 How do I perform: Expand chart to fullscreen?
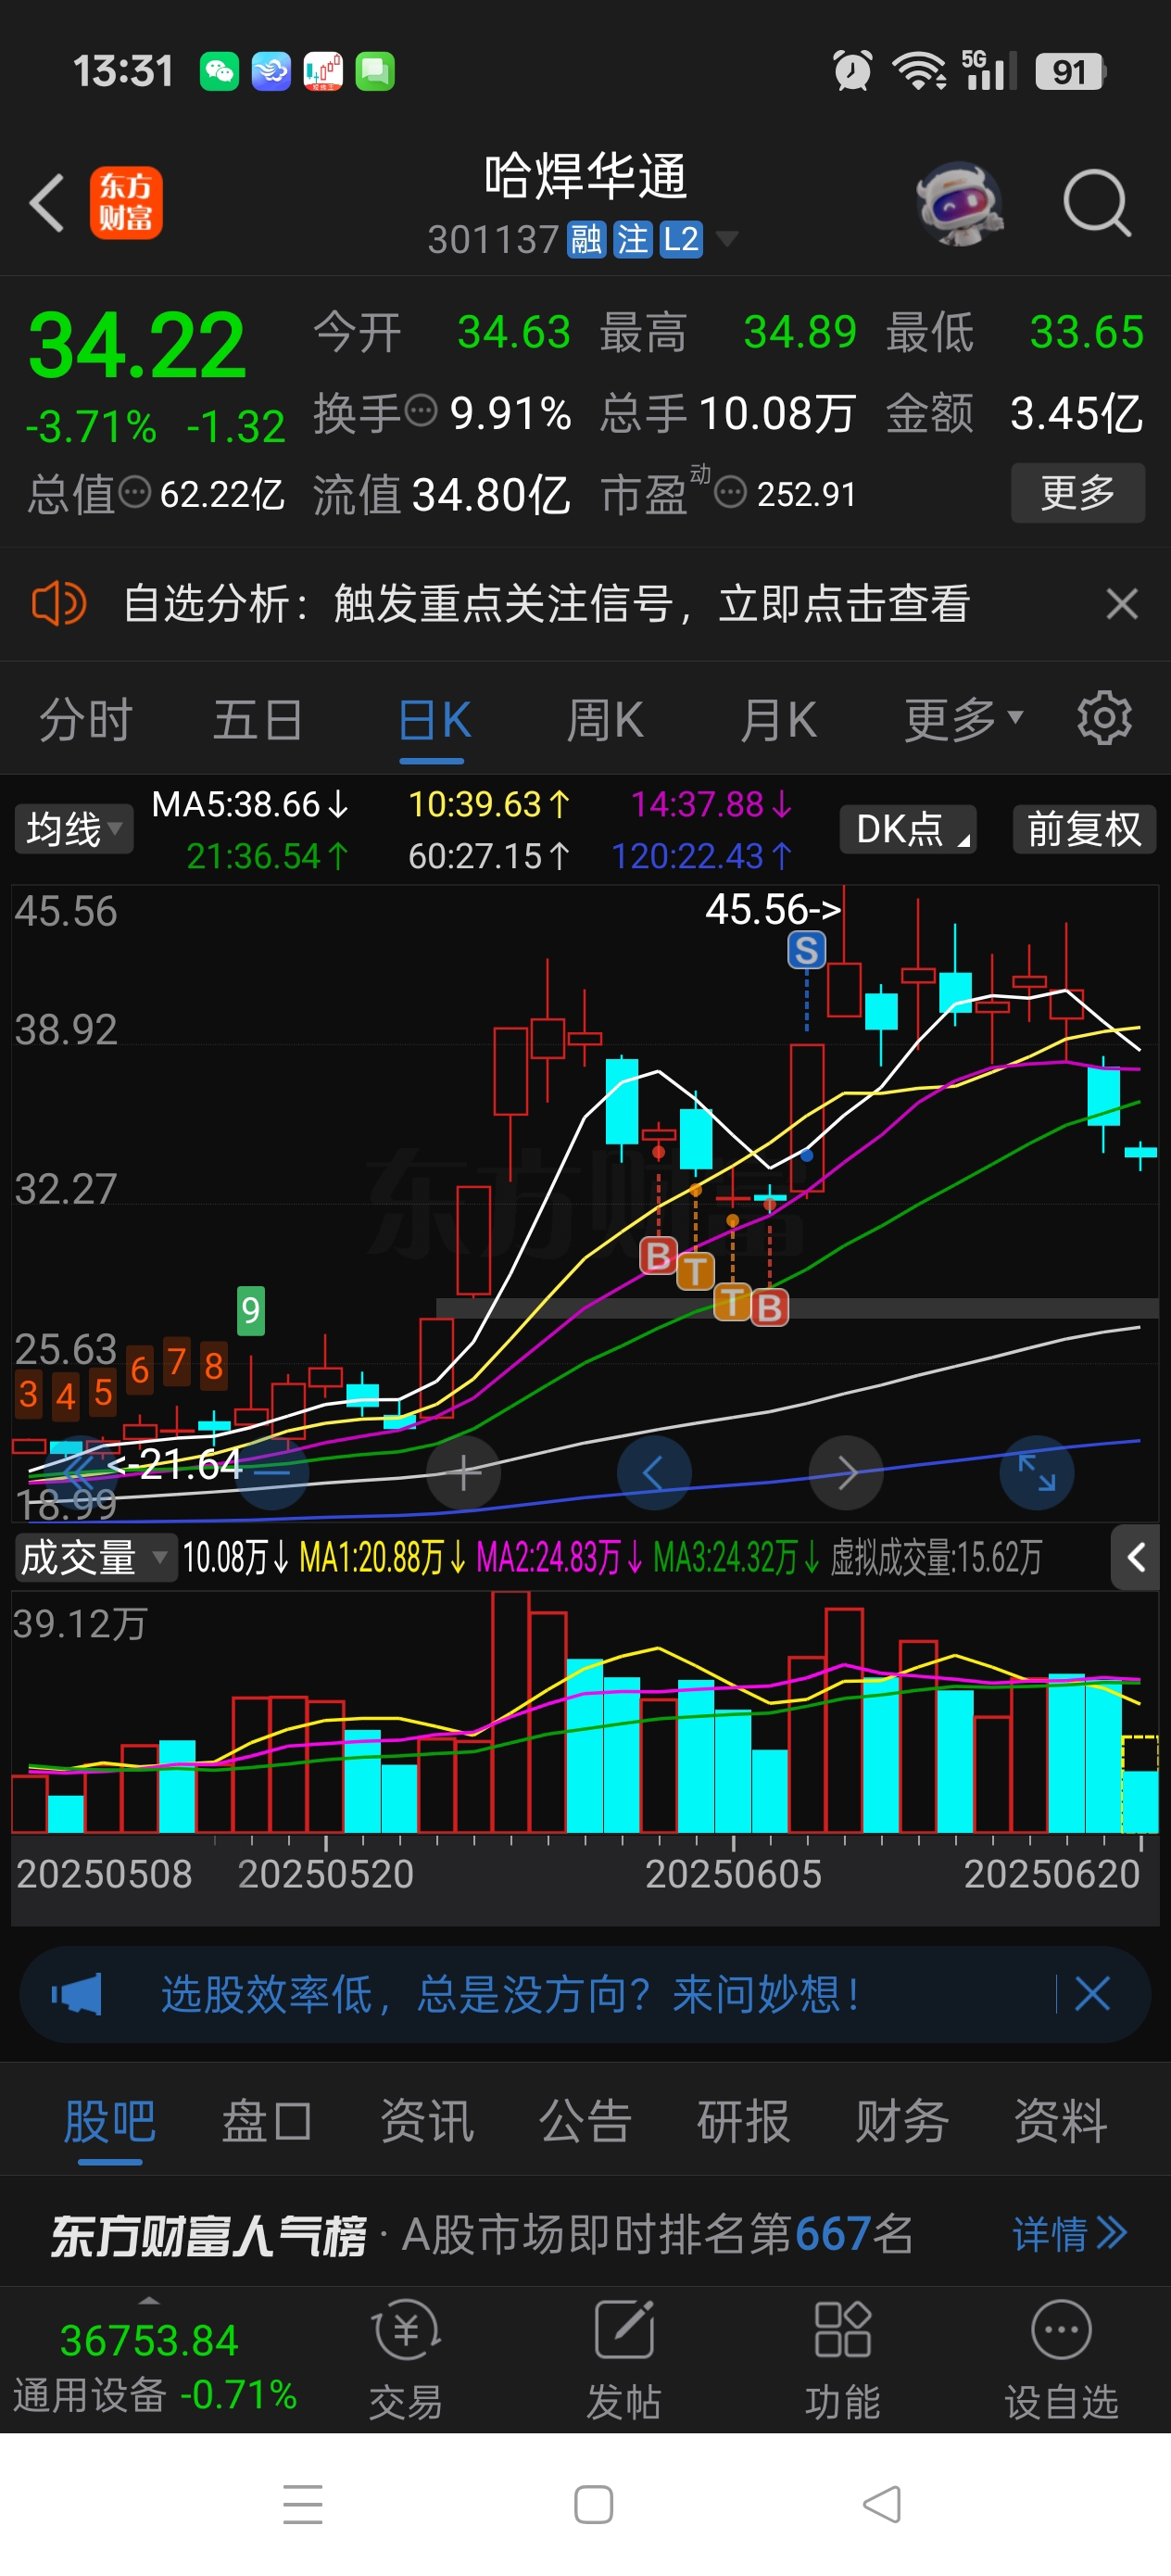tap(1037, 1473)
